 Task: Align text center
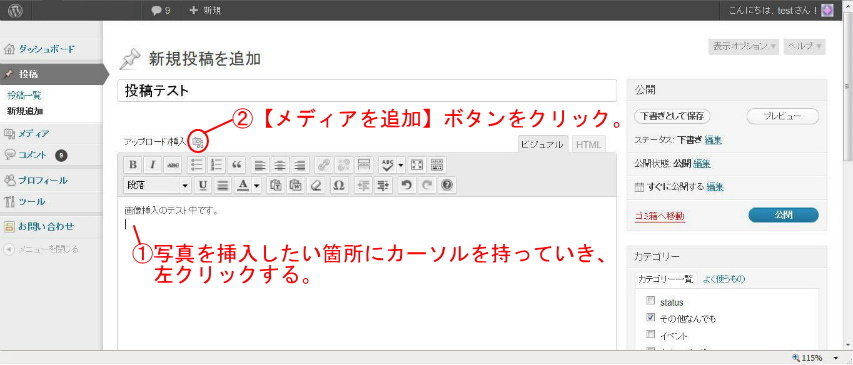(x=280, y=164)
